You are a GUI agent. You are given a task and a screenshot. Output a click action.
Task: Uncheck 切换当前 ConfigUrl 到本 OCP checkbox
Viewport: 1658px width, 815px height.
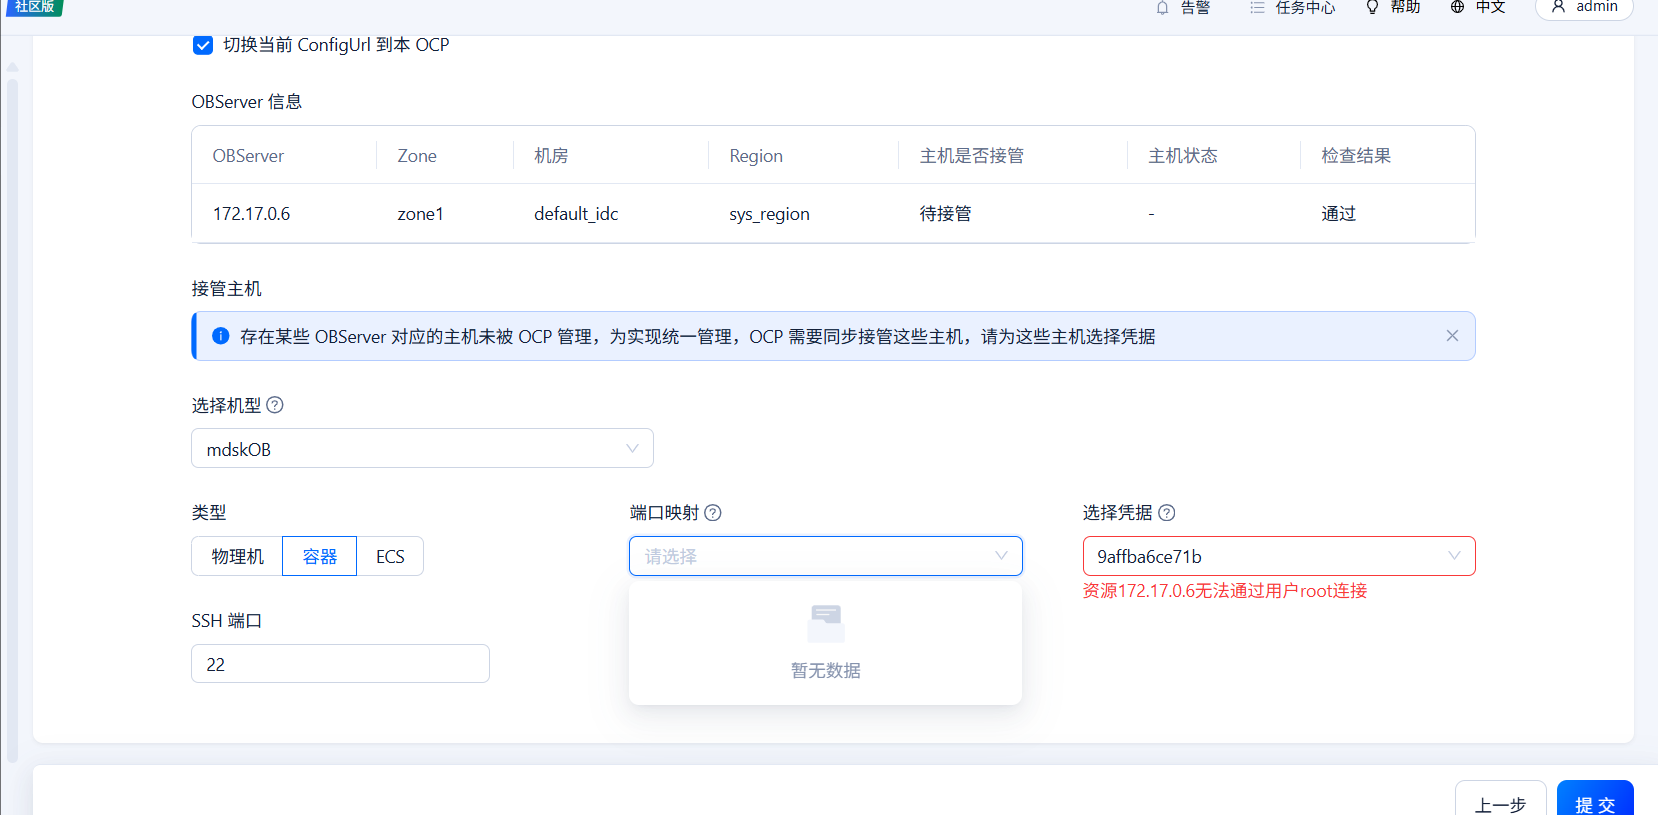coord(203,45)
